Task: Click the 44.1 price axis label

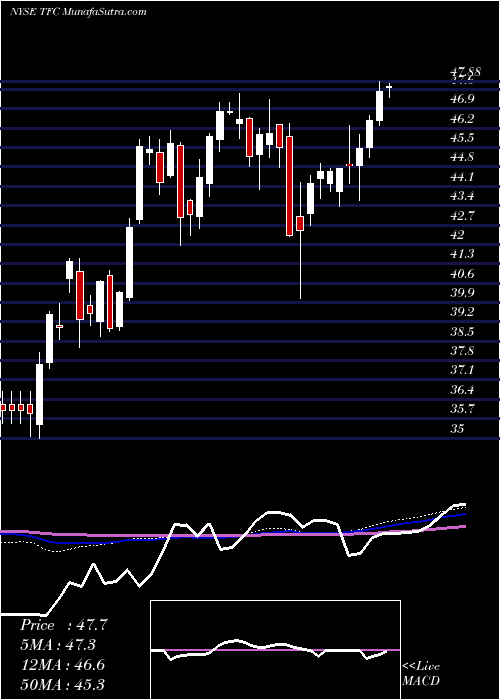Action: [x=463, y=177]
